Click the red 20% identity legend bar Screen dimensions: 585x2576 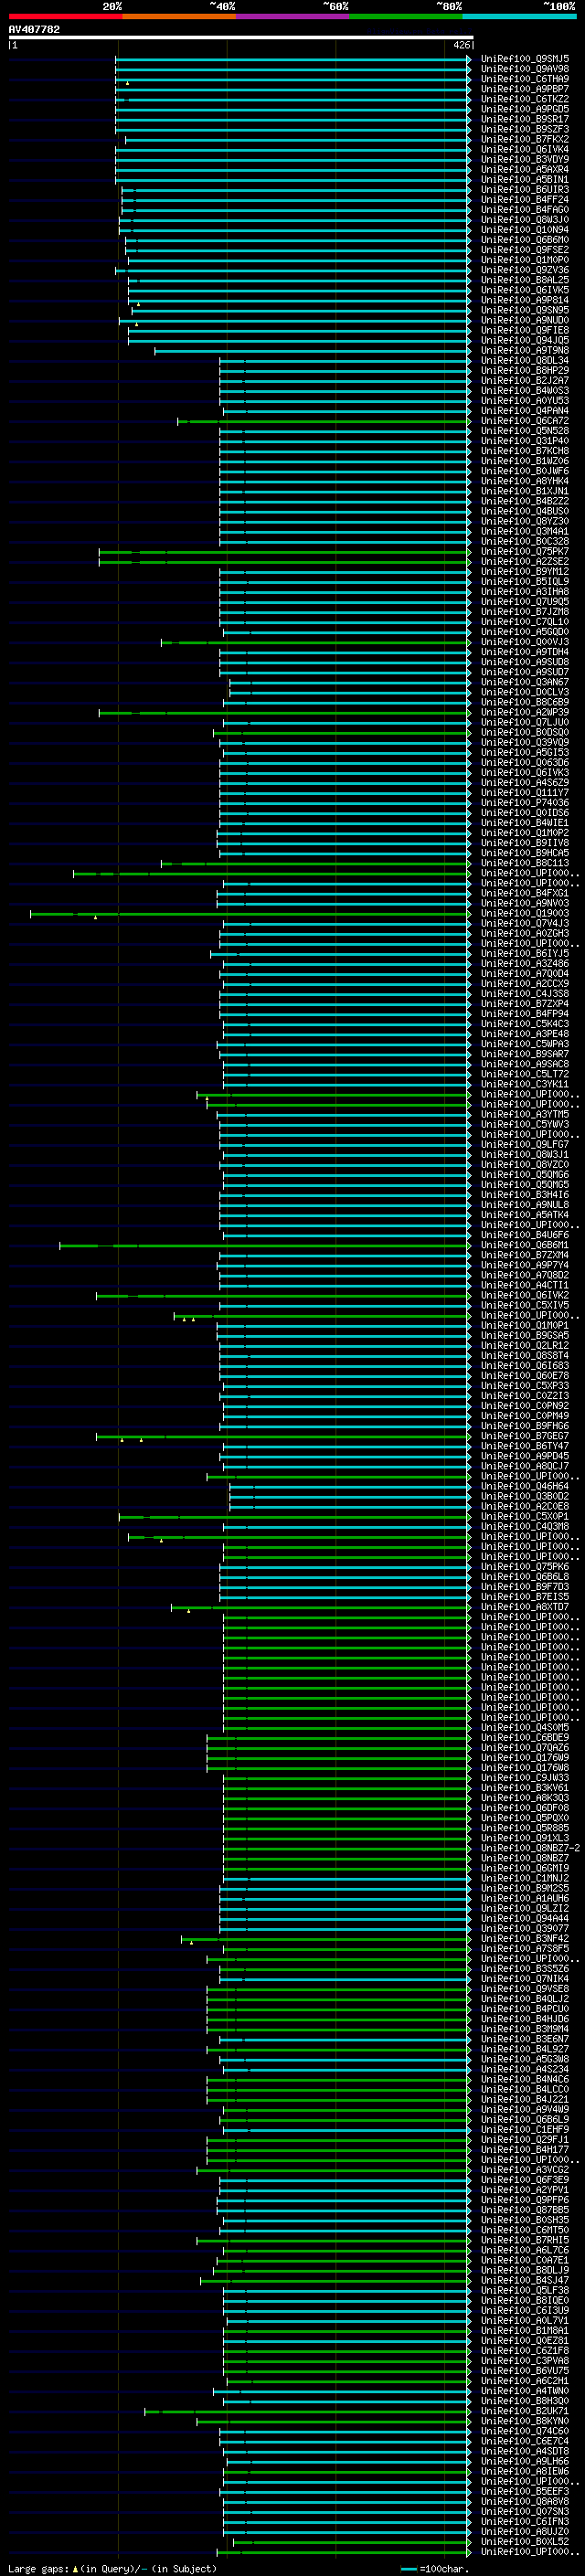[x=65, y=16]
